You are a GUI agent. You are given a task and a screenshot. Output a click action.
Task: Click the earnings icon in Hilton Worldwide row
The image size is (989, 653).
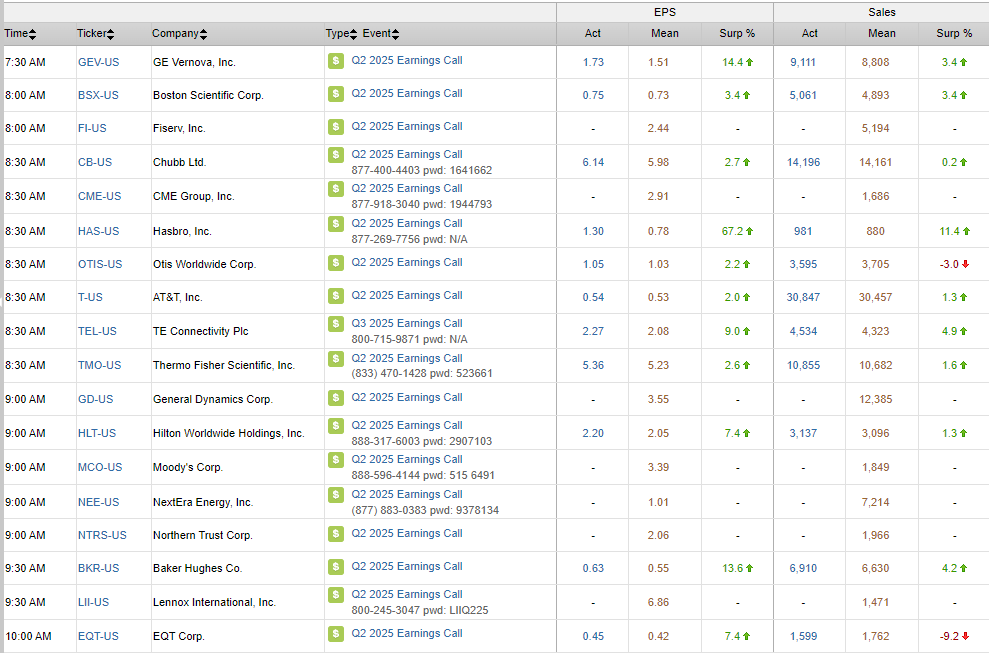pyautogui.click(x=336, y=426)
